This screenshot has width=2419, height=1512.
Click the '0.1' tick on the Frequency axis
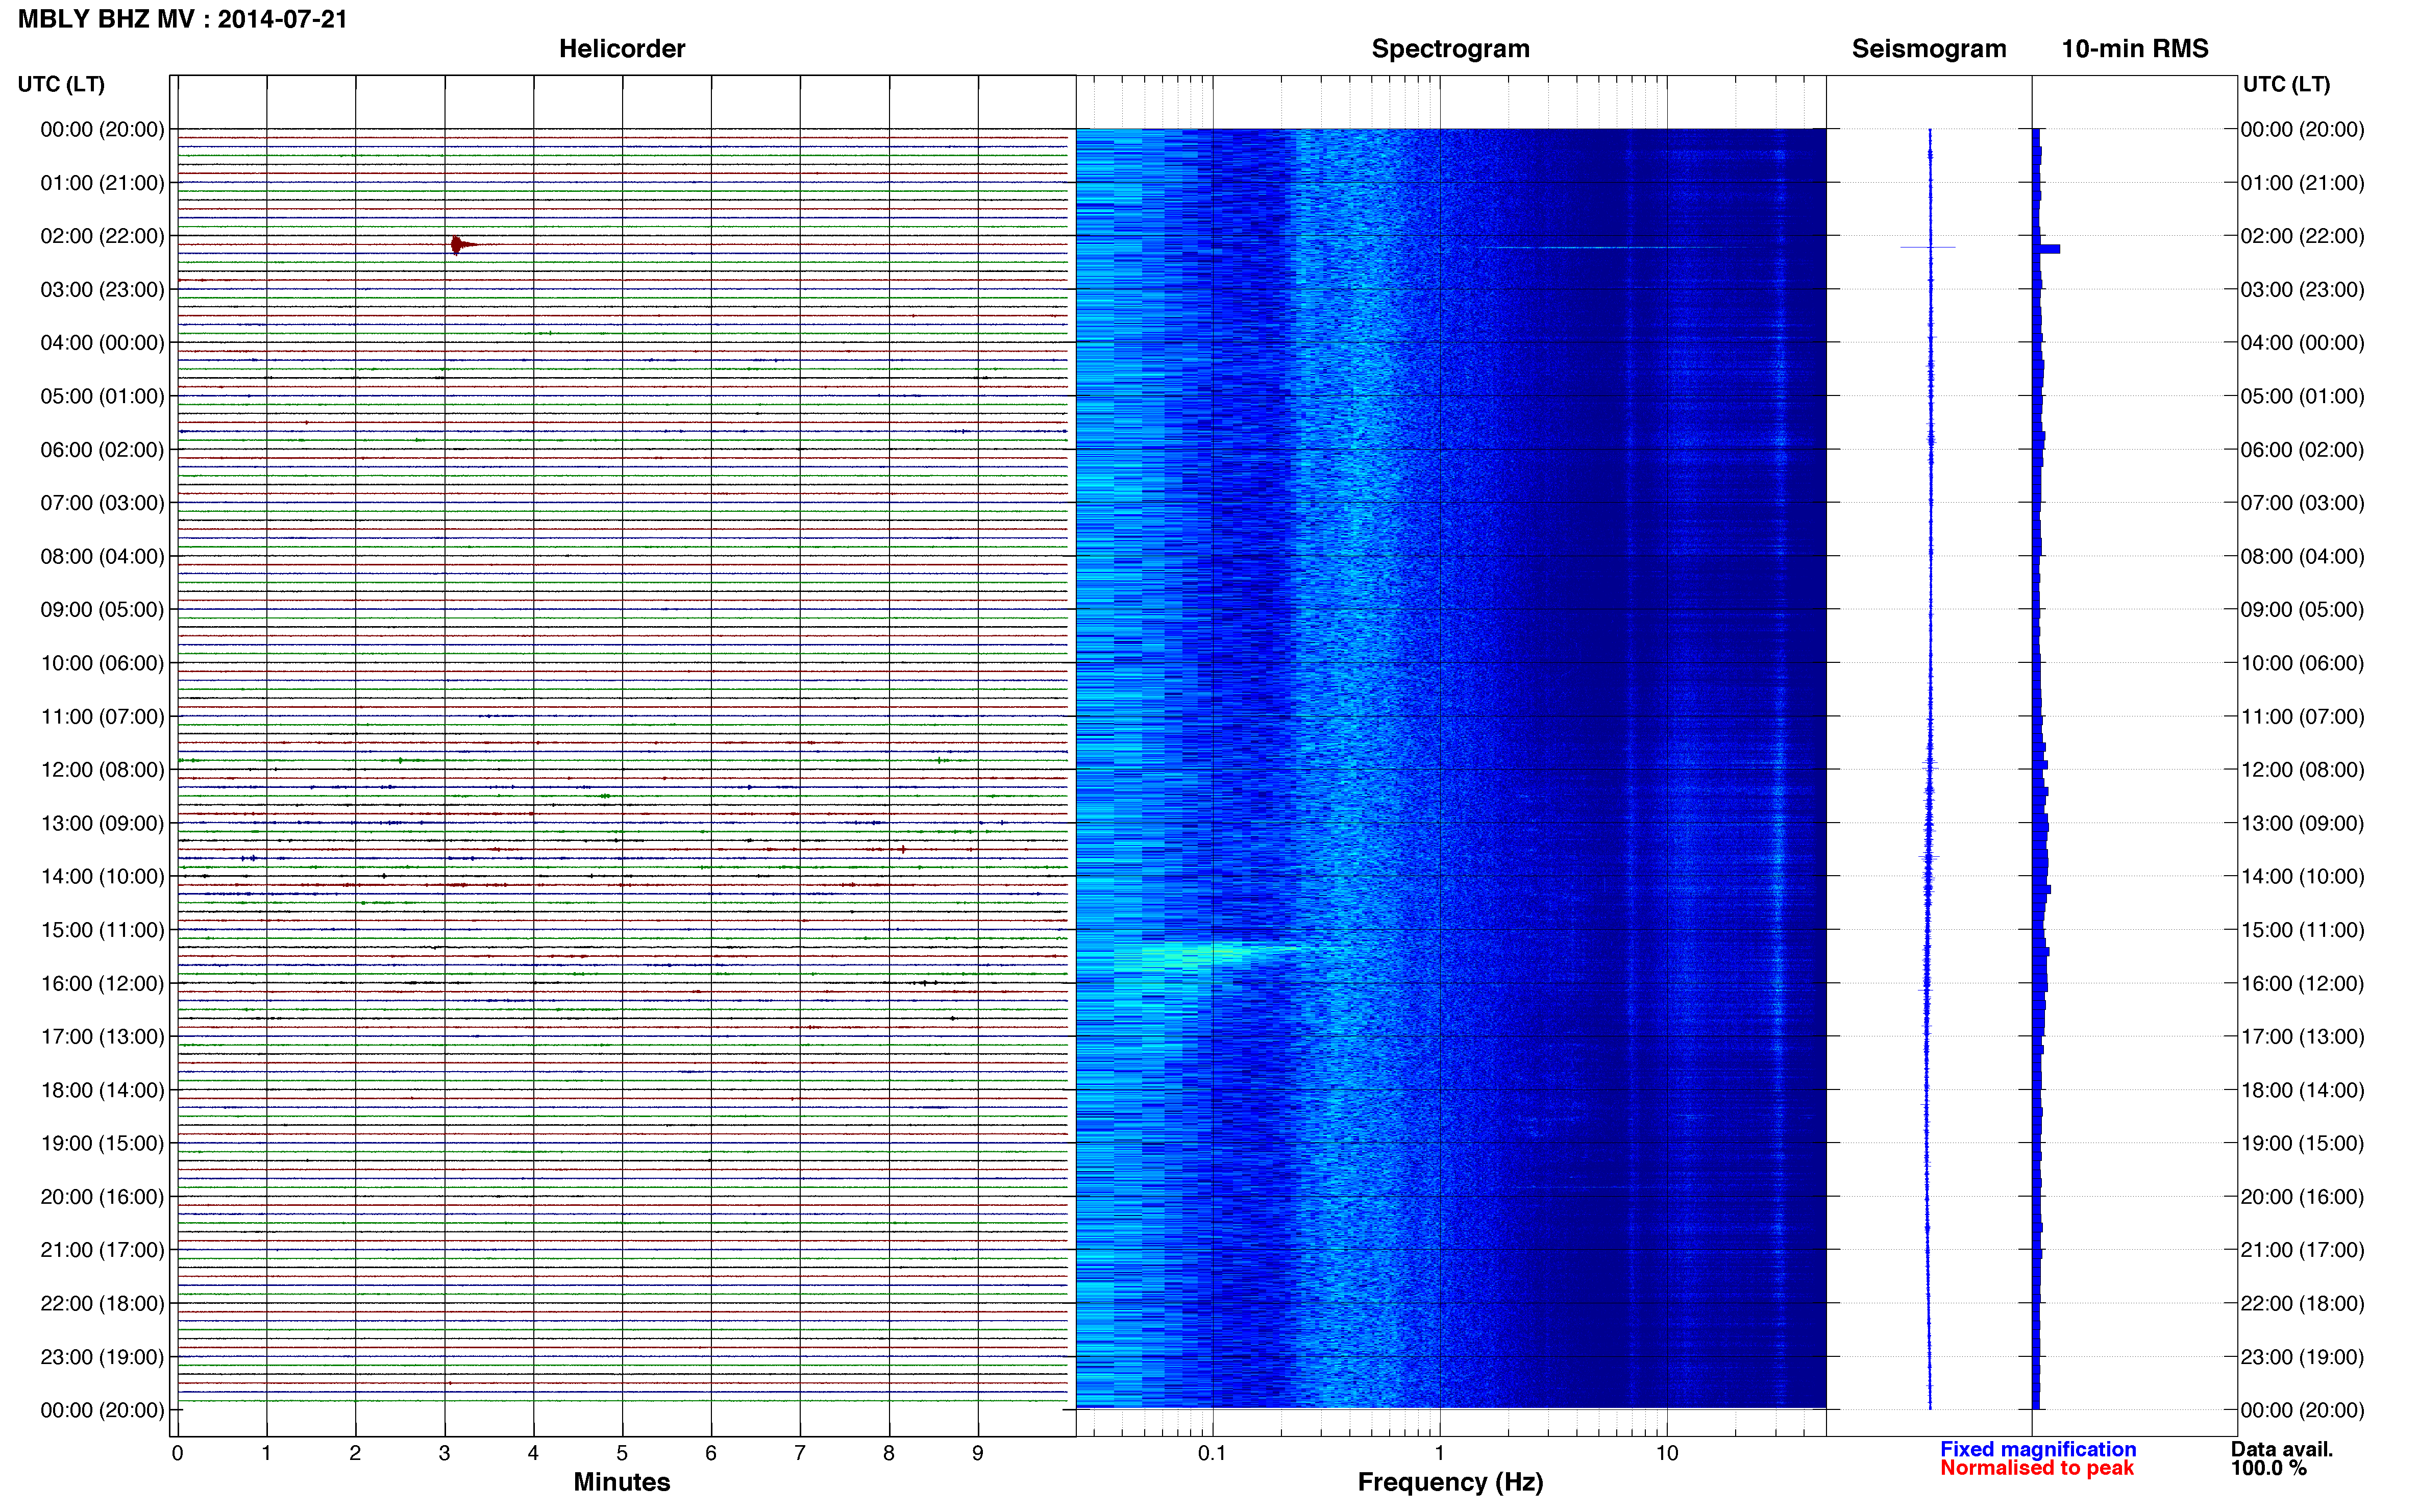point(1212,1453)
